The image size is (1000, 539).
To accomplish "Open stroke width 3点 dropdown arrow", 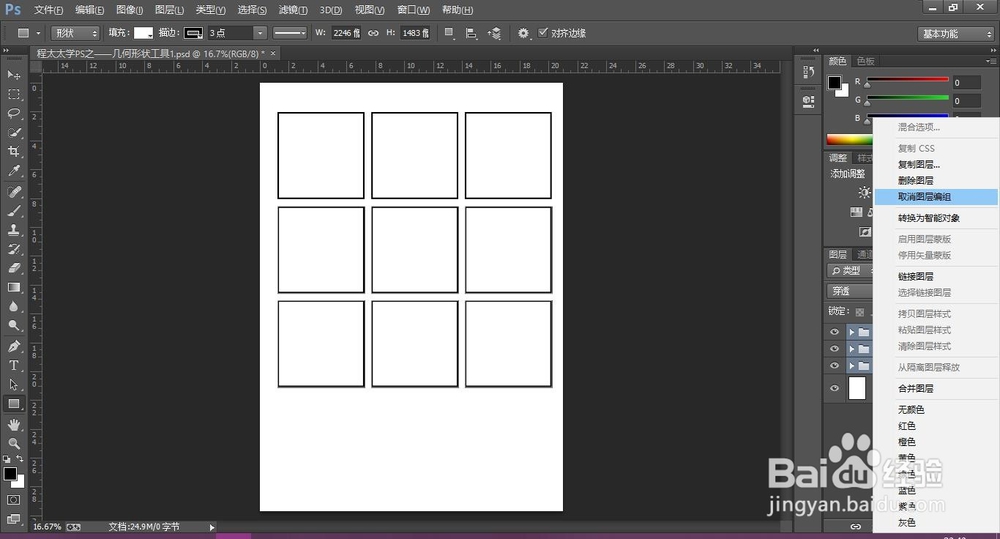I will [260, 33].
